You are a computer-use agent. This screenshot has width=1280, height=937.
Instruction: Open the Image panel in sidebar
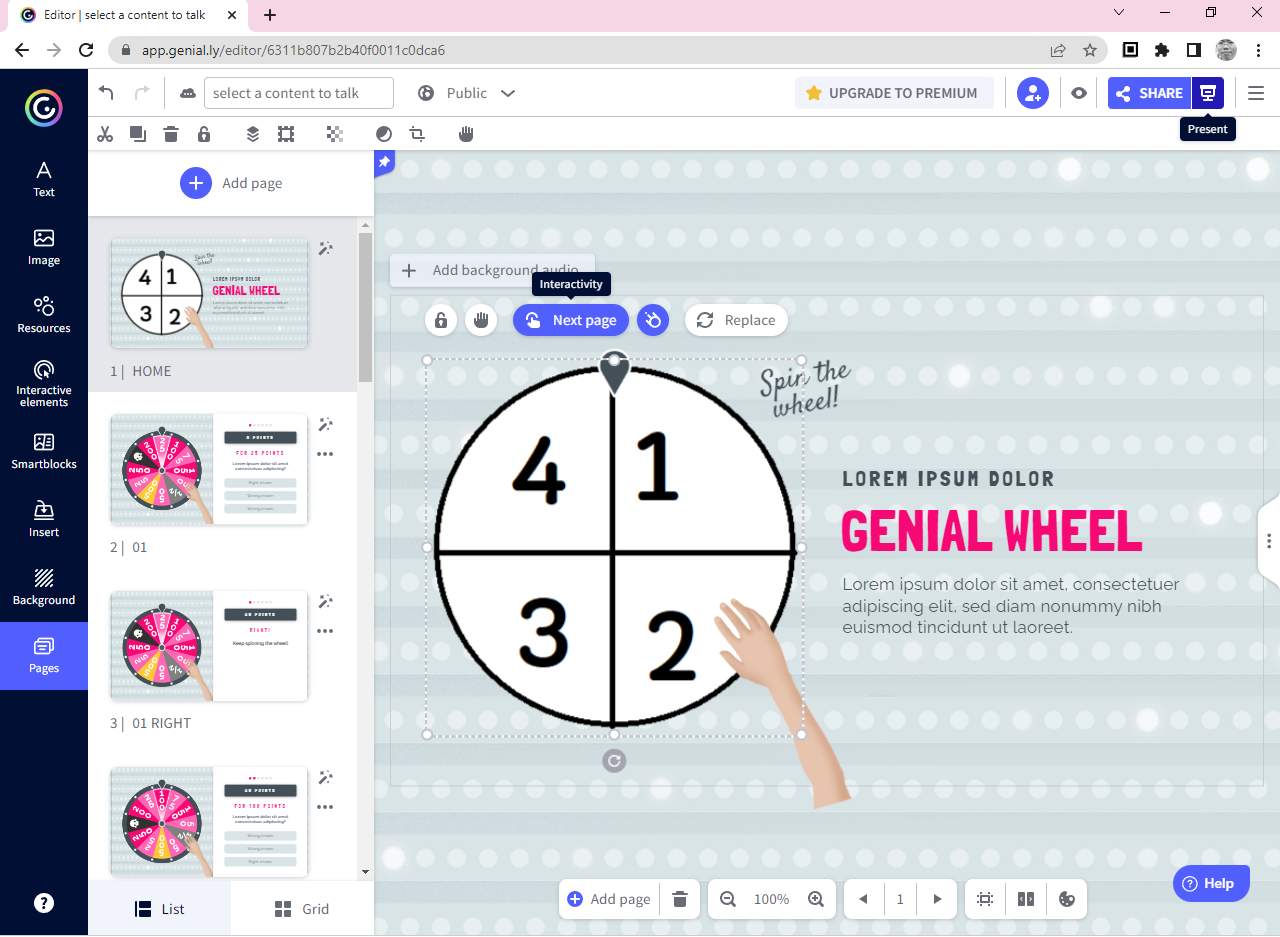44,246
